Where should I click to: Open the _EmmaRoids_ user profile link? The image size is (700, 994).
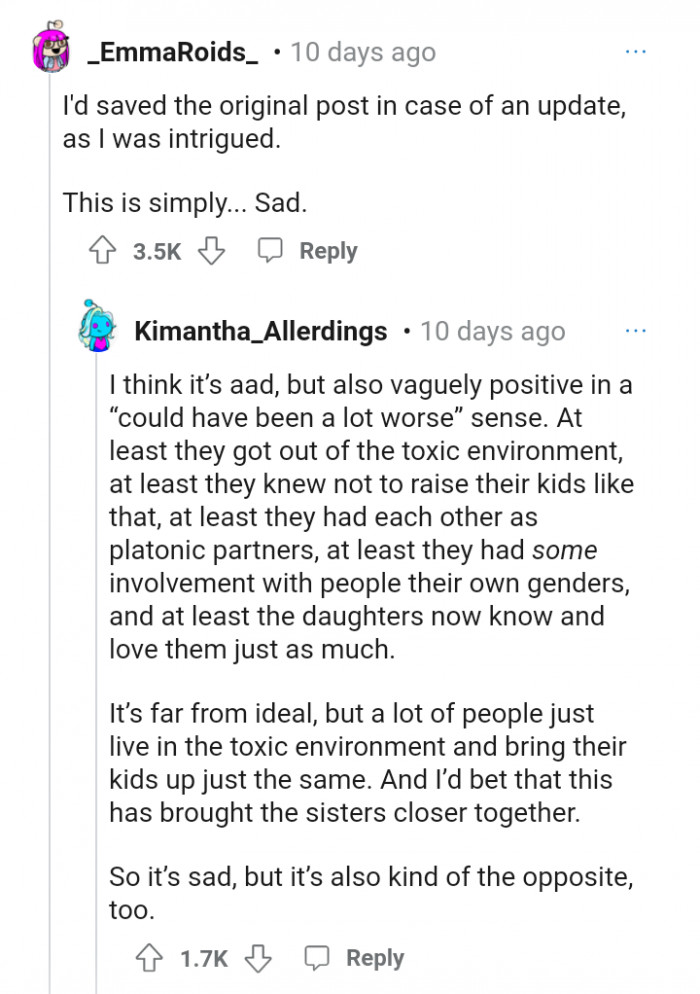[x=172, y=52]
